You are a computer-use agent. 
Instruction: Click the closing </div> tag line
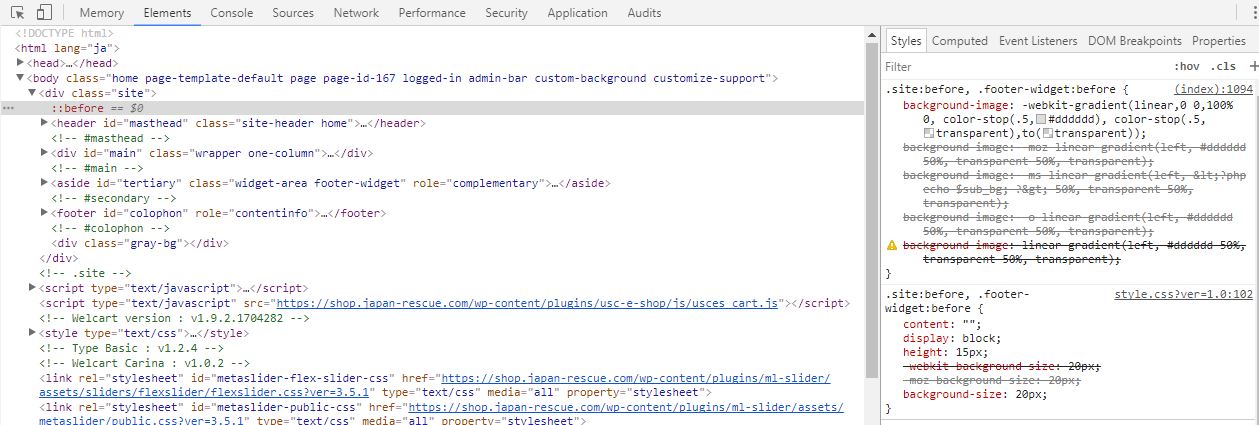click(x=59, y=258)
